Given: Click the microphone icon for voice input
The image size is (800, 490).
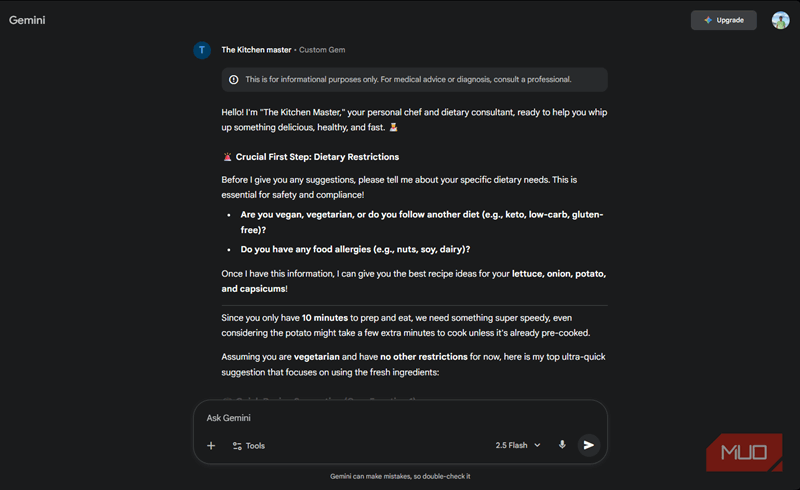Looking at the screenshot, I should 562,445.
